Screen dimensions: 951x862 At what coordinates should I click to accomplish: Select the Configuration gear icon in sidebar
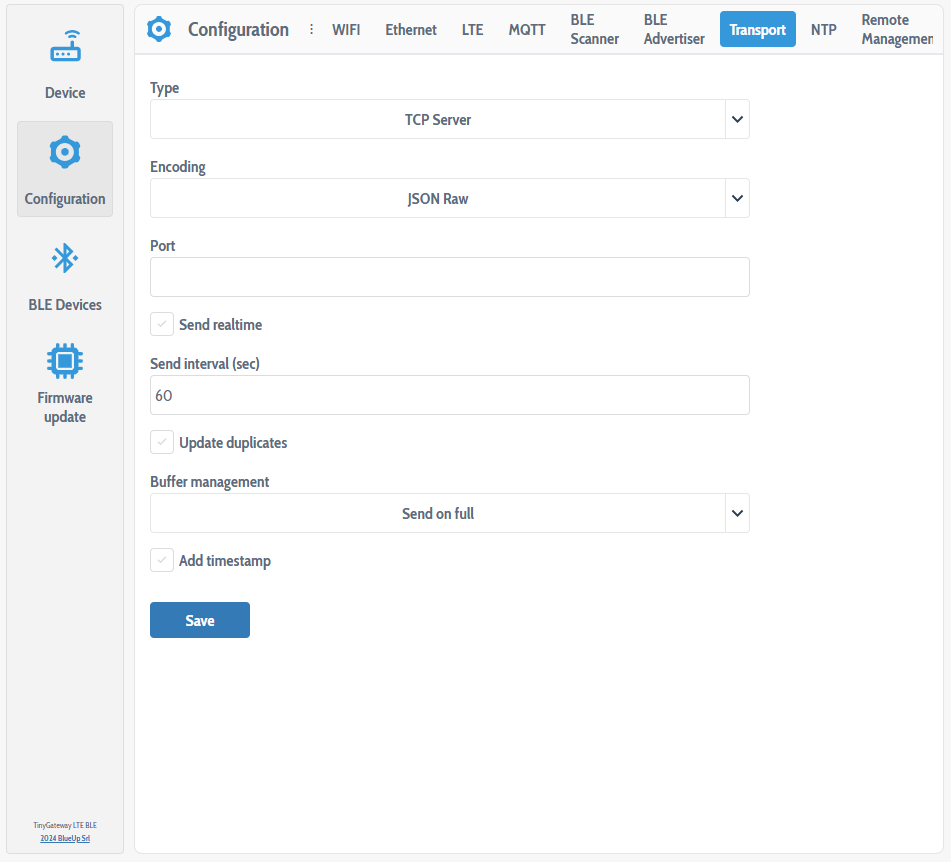coord(65,153)
